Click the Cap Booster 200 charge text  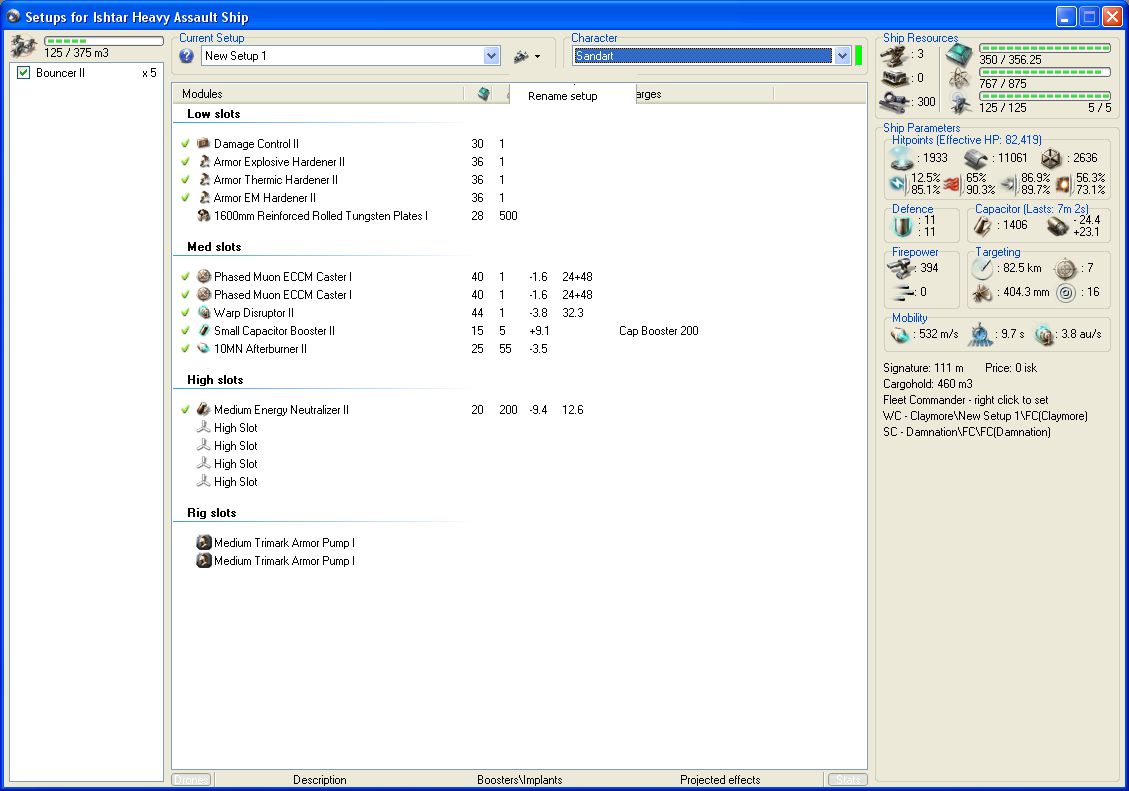point(658,331)
